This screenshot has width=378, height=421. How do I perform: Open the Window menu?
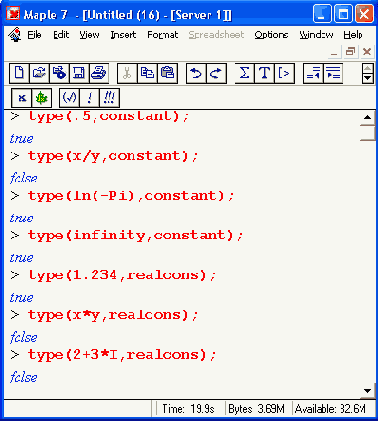[x=316, y=35]
